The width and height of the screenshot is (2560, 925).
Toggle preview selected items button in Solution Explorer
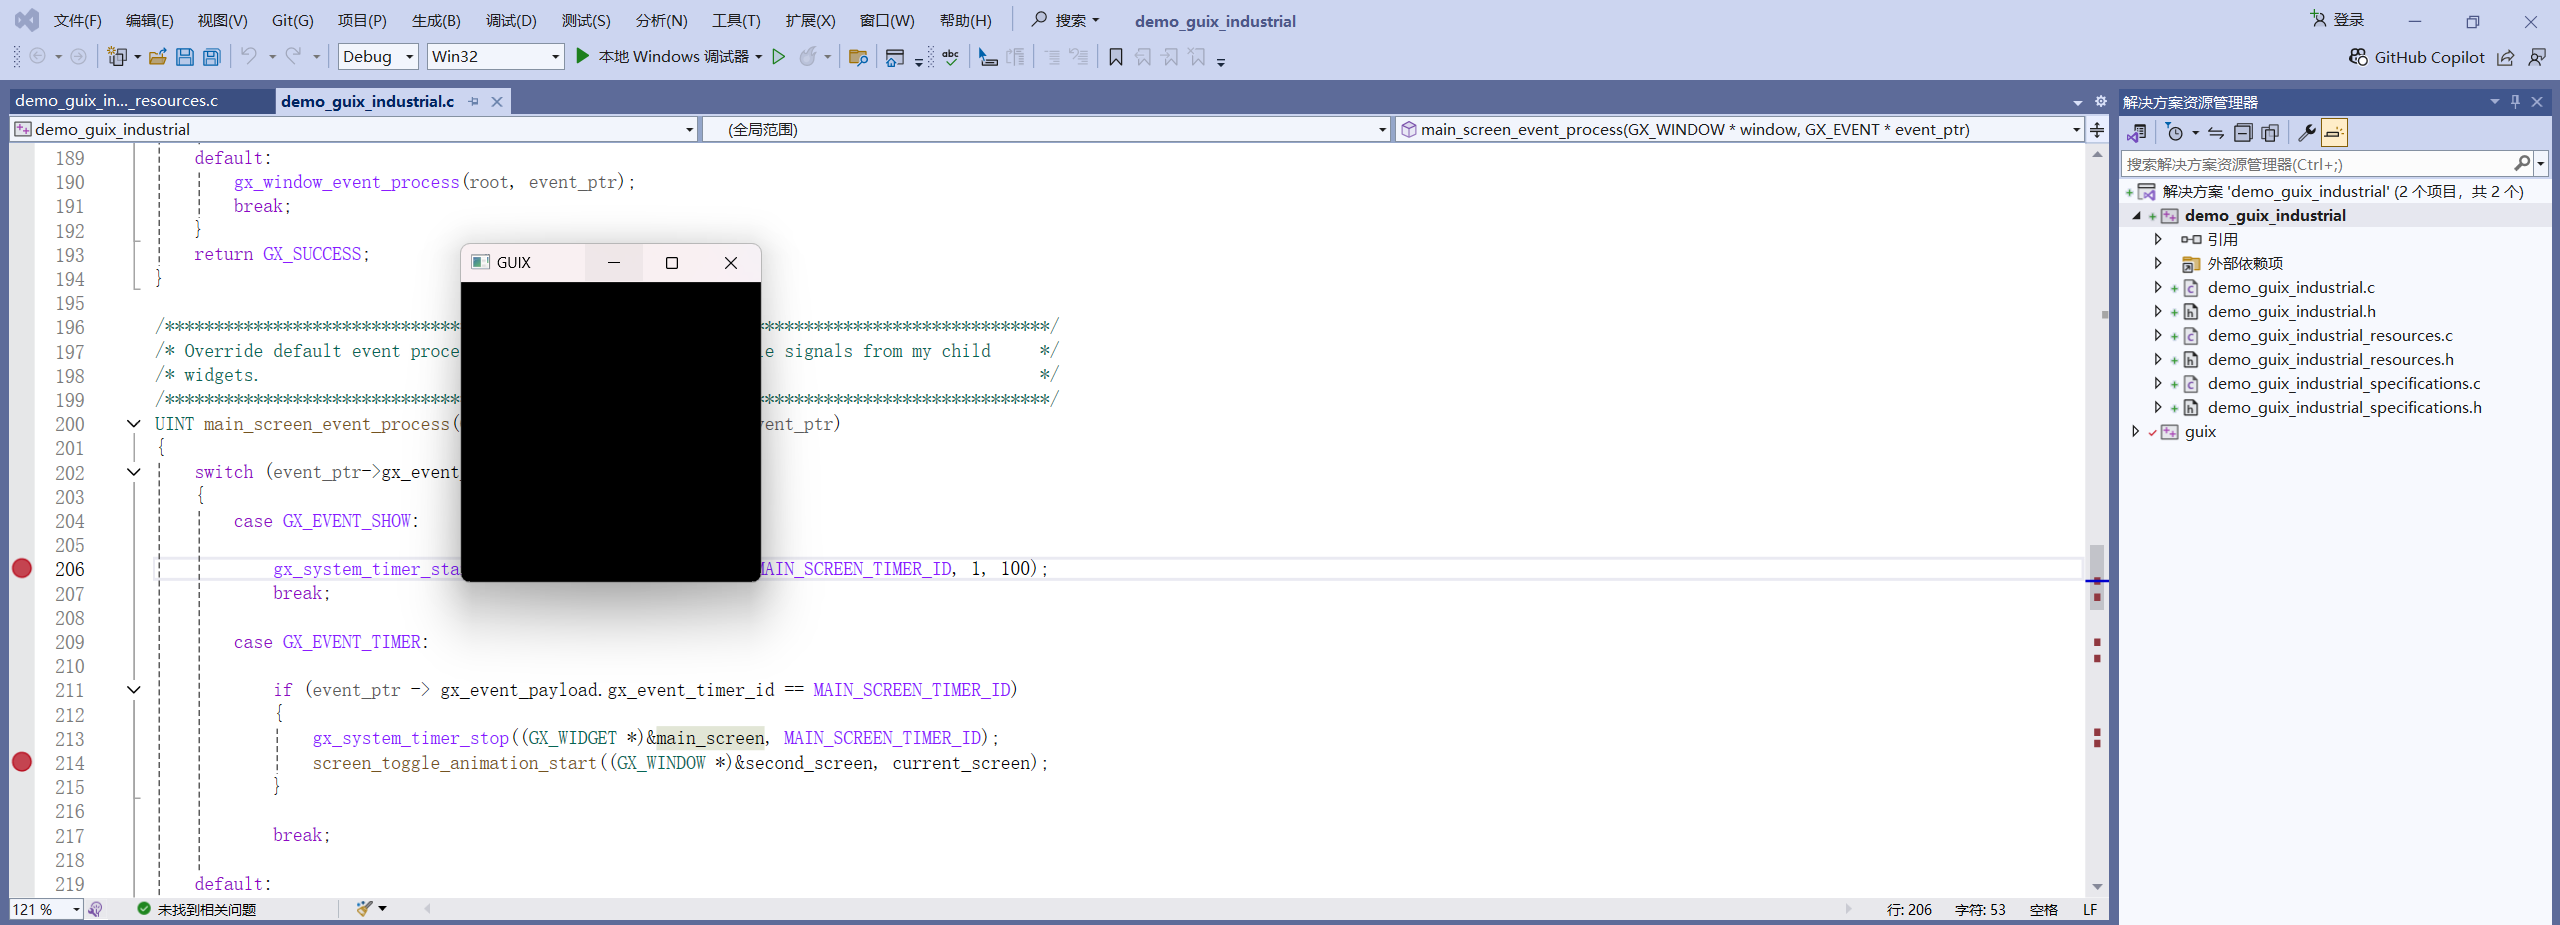click(x=2334, y=132)
